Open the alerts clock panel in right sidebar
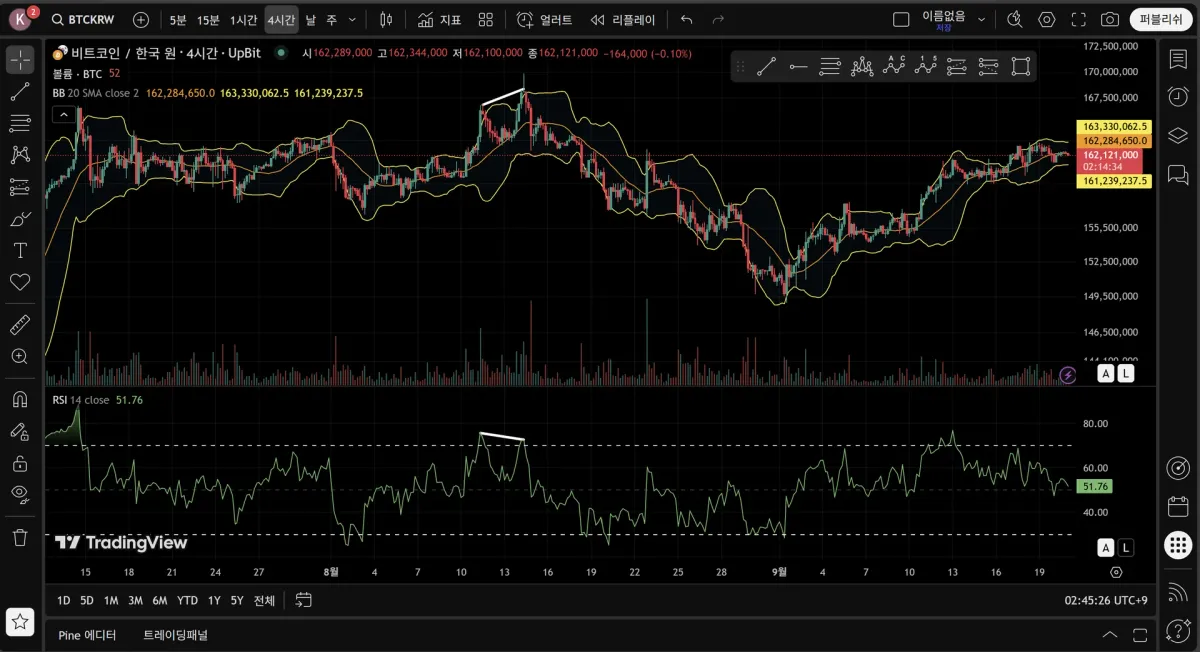The width and height of the screenshot is (1200, 652). point(1178,97)
